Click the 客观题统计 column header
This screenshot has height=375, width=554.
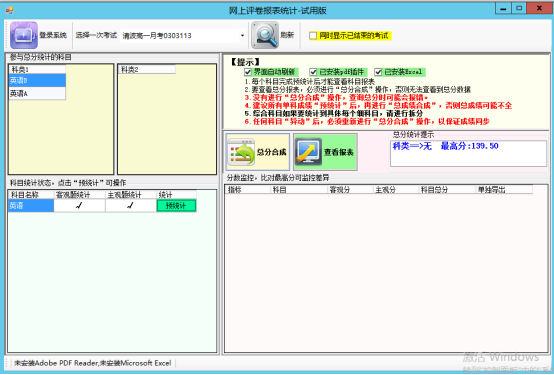(x=79, y=195)
